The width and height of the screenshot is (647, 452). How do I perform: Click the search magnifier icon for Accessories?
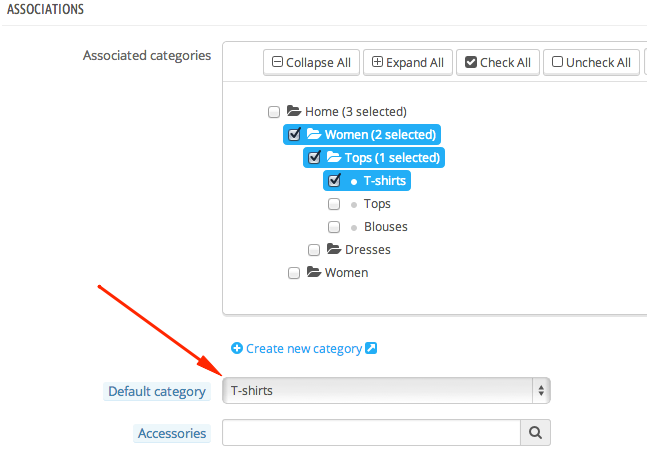pyautogui.click(x=535, y=433)
